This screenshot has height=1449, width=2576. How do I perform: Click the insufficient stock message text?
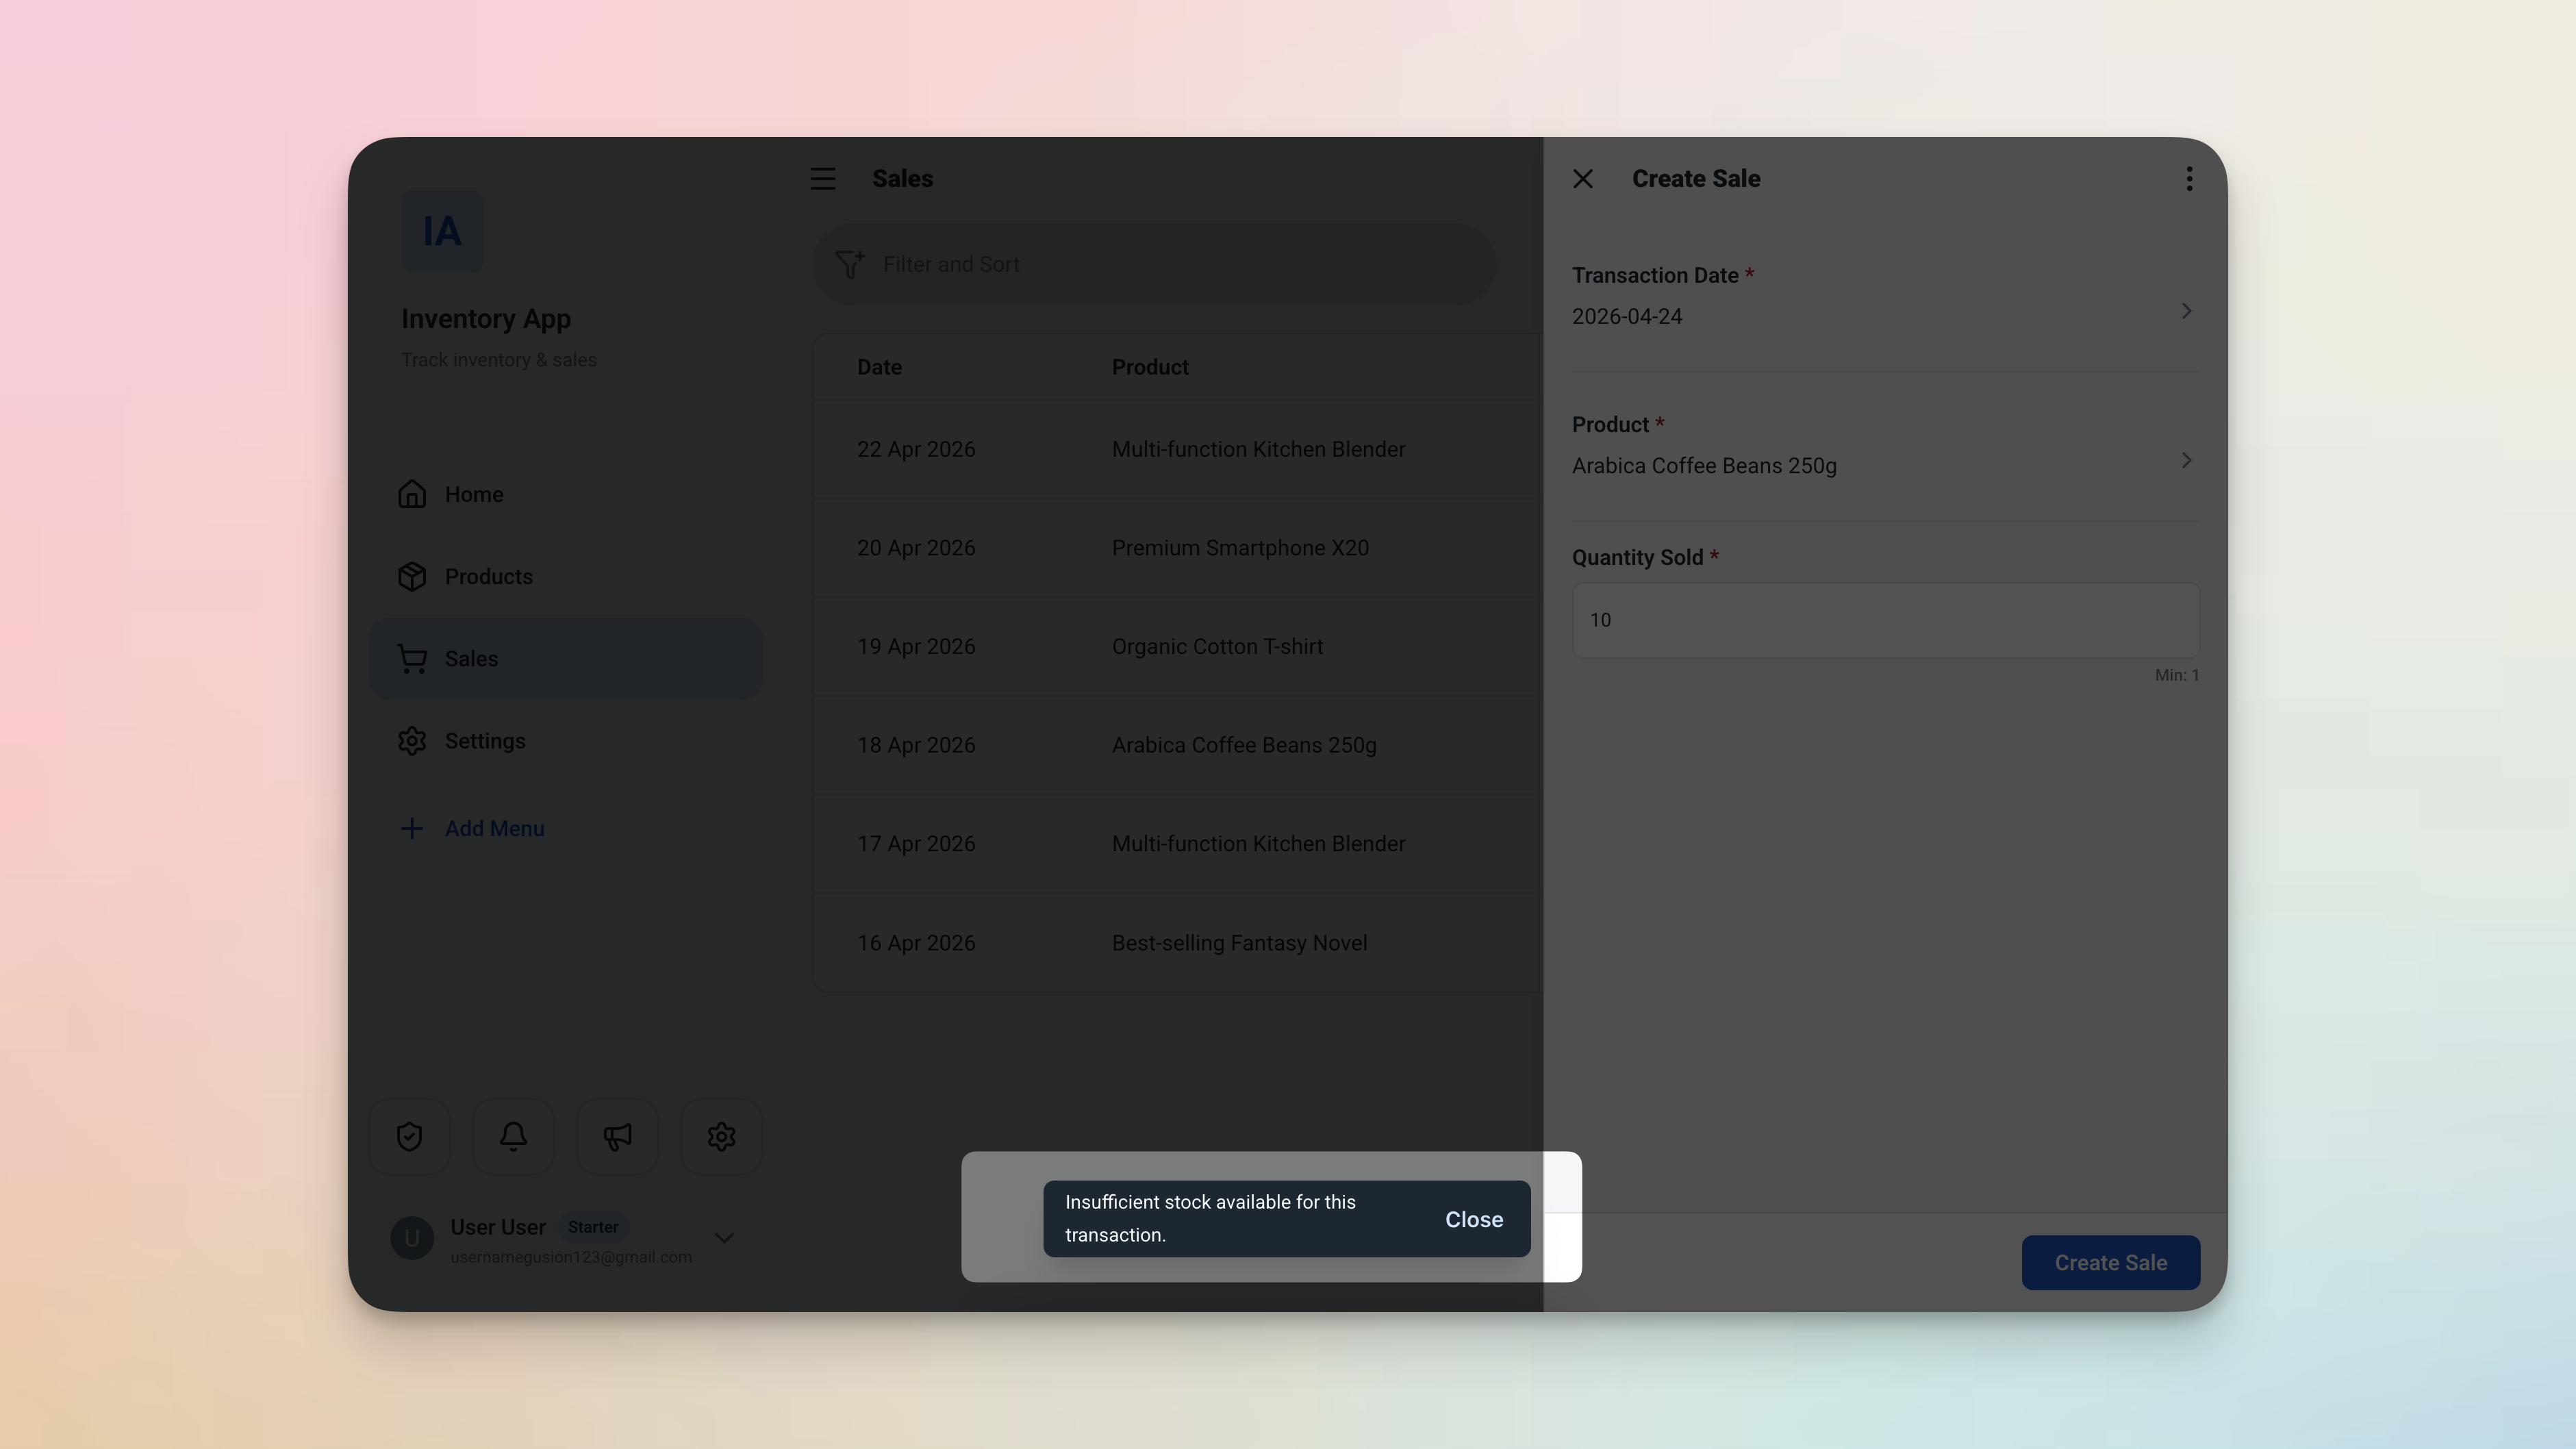pos(1210,1218)
